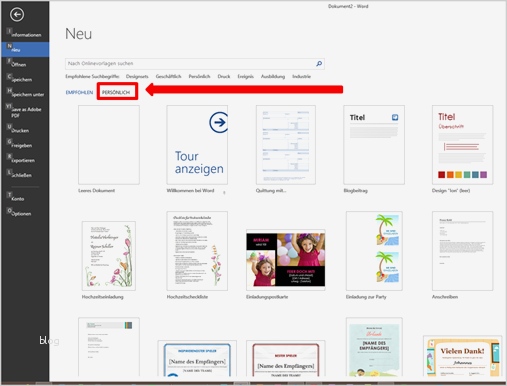Select the Hochzeitseinladung template

(109, 256)
